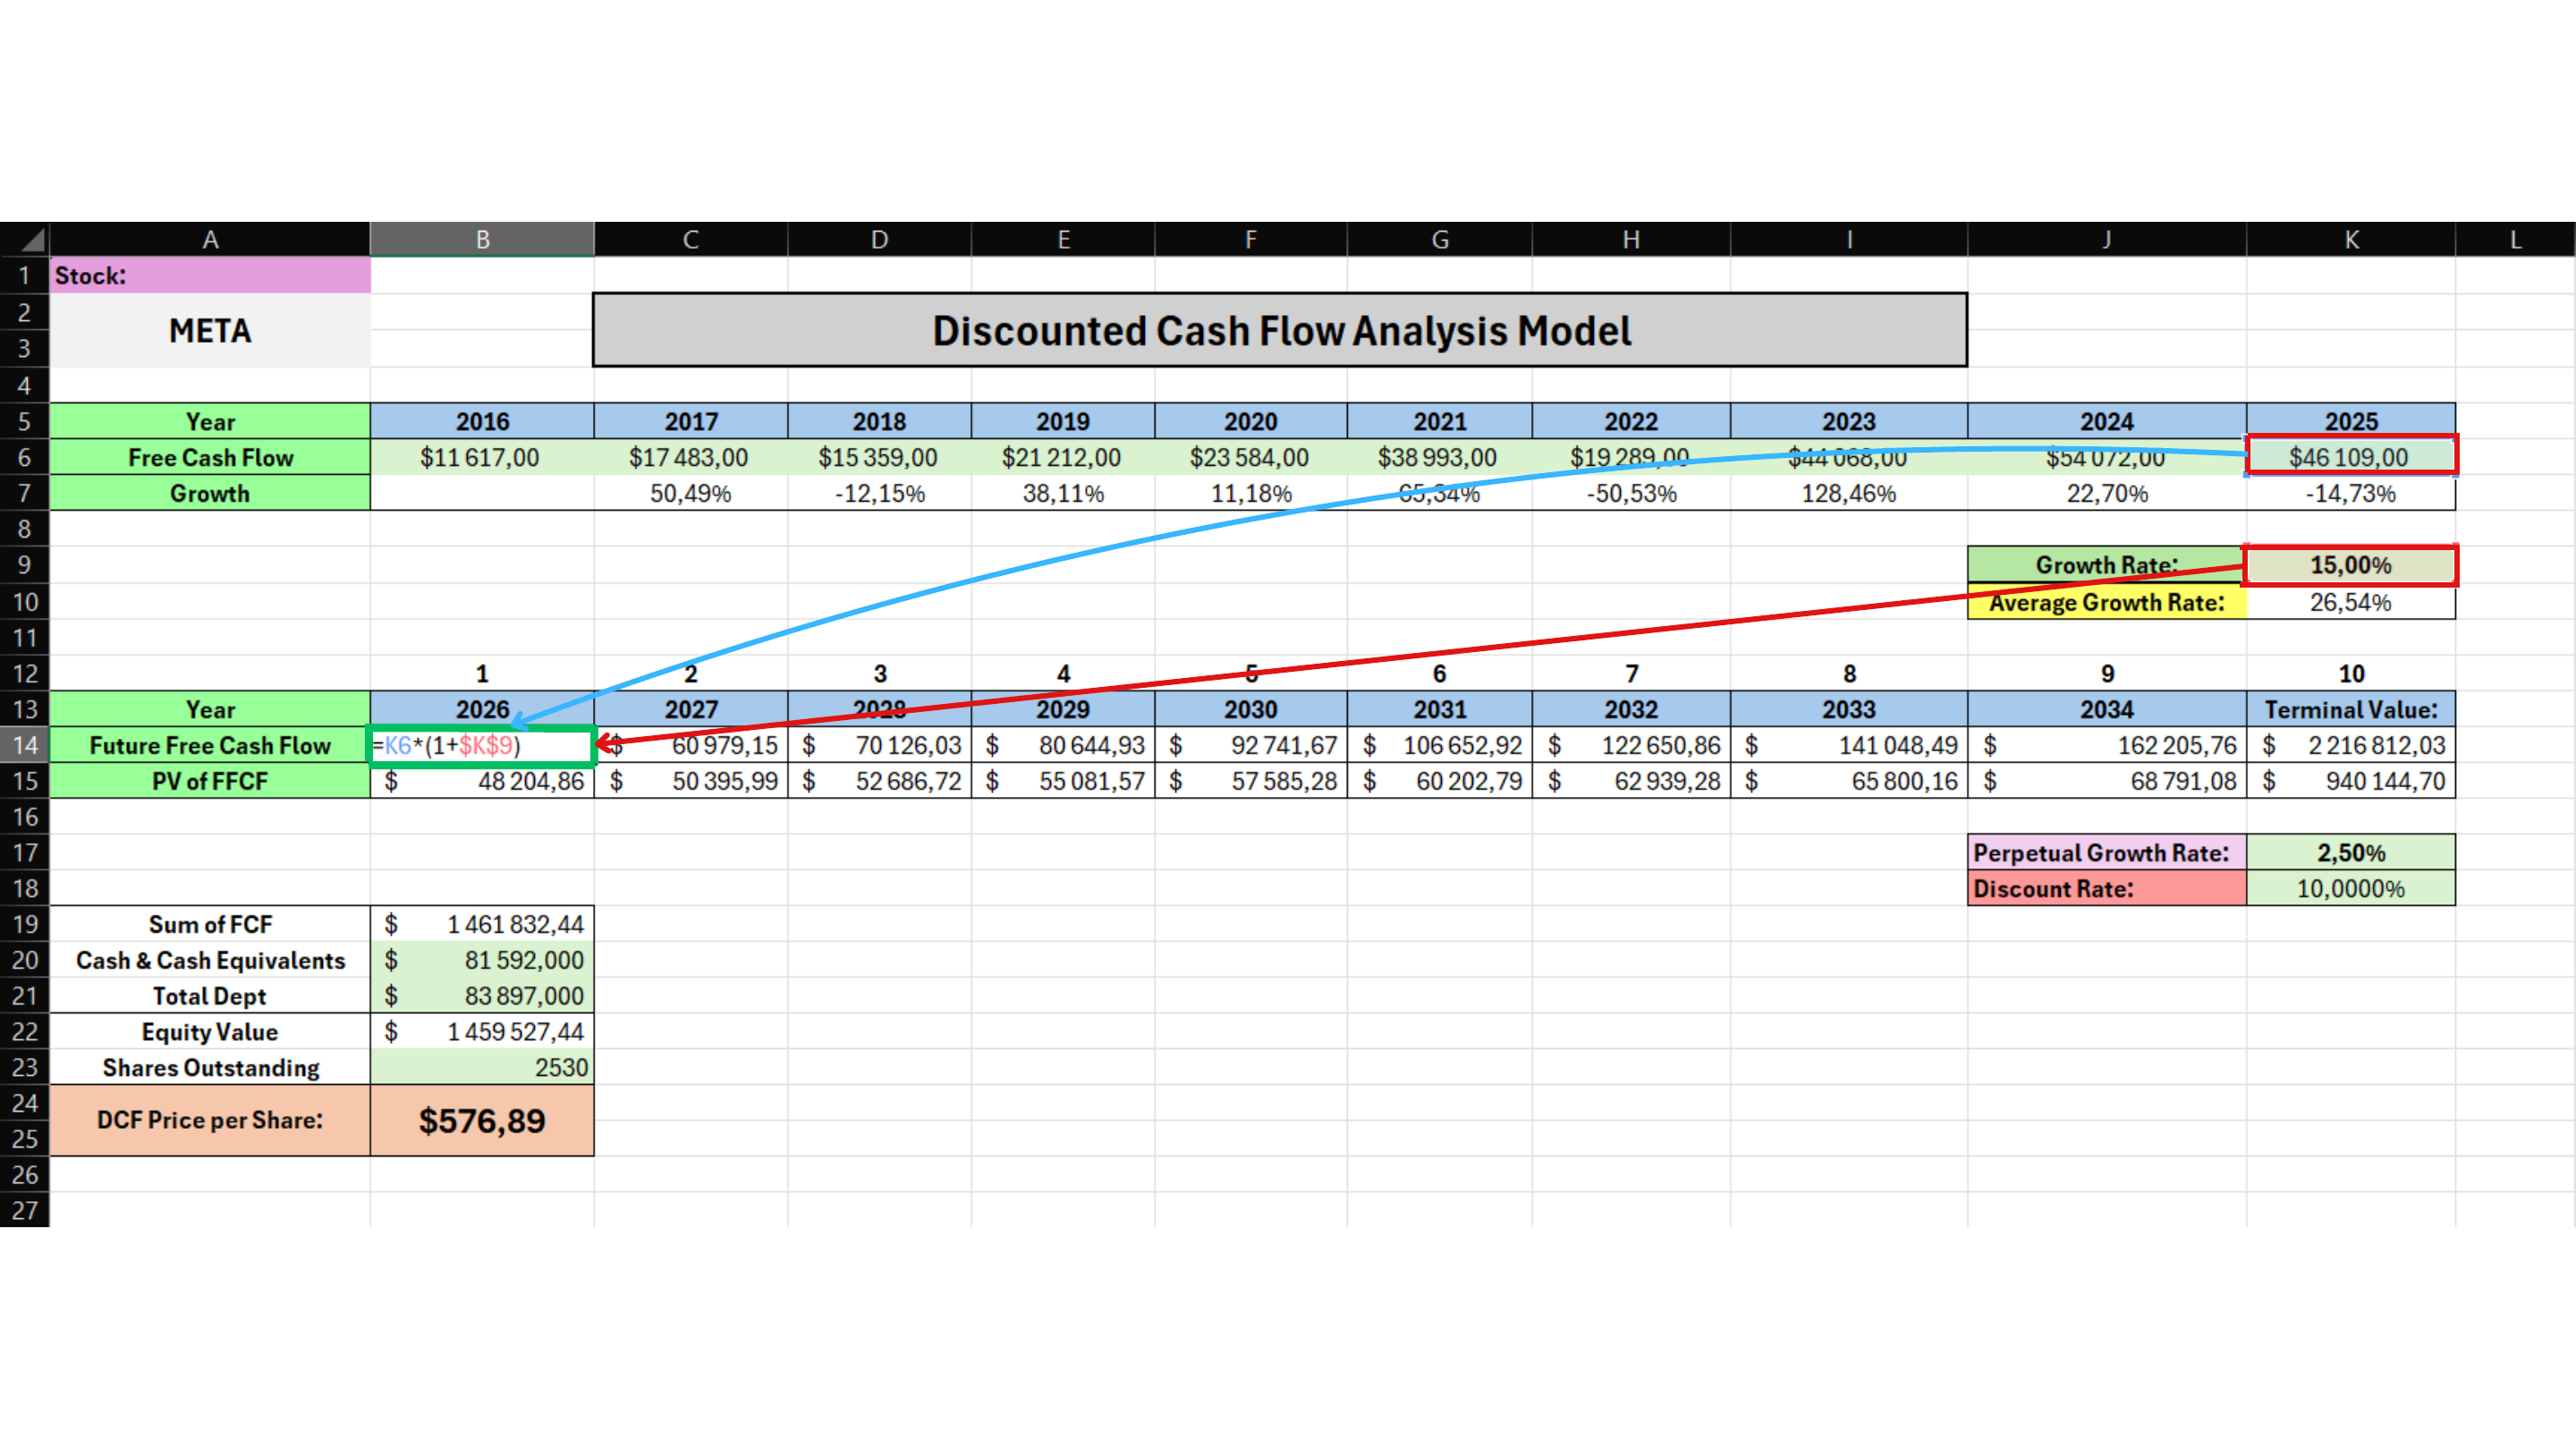
Task: Click the 'Discount Rate:' label cell
Action: coord(2106,889)
